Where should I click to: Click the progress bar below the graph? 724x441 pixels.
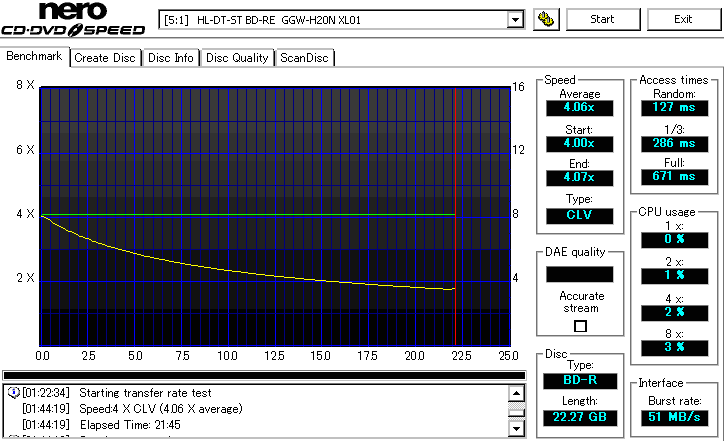coord(263,375)
